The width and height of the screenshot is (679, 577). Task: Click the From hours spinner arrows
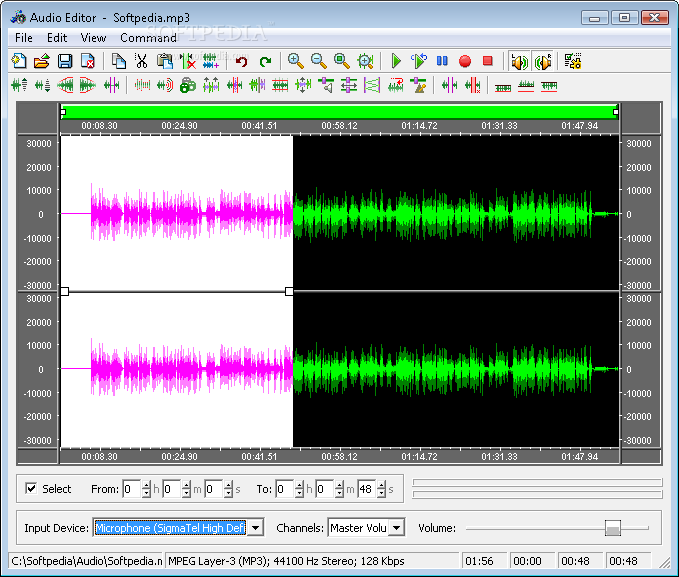146,489
